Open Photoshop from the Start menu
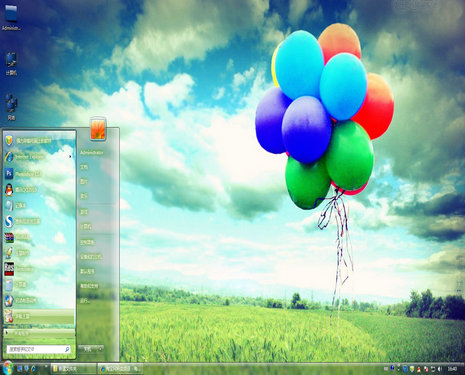Image resolution: width=465 pixels, height=375 pixels. (23, 173)
